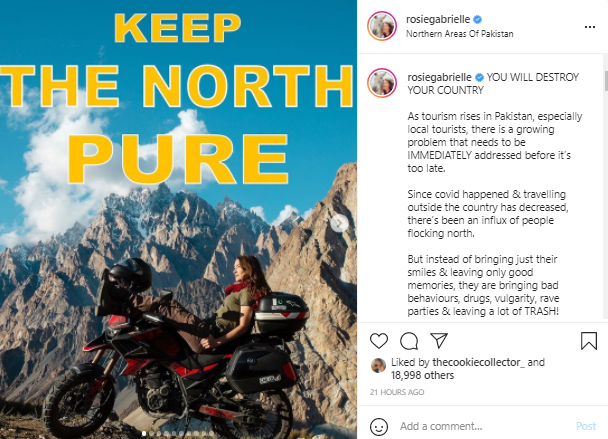Select first carousel indicator dot
Viewport: 608px width, 439px height.
tap(144, 434)
